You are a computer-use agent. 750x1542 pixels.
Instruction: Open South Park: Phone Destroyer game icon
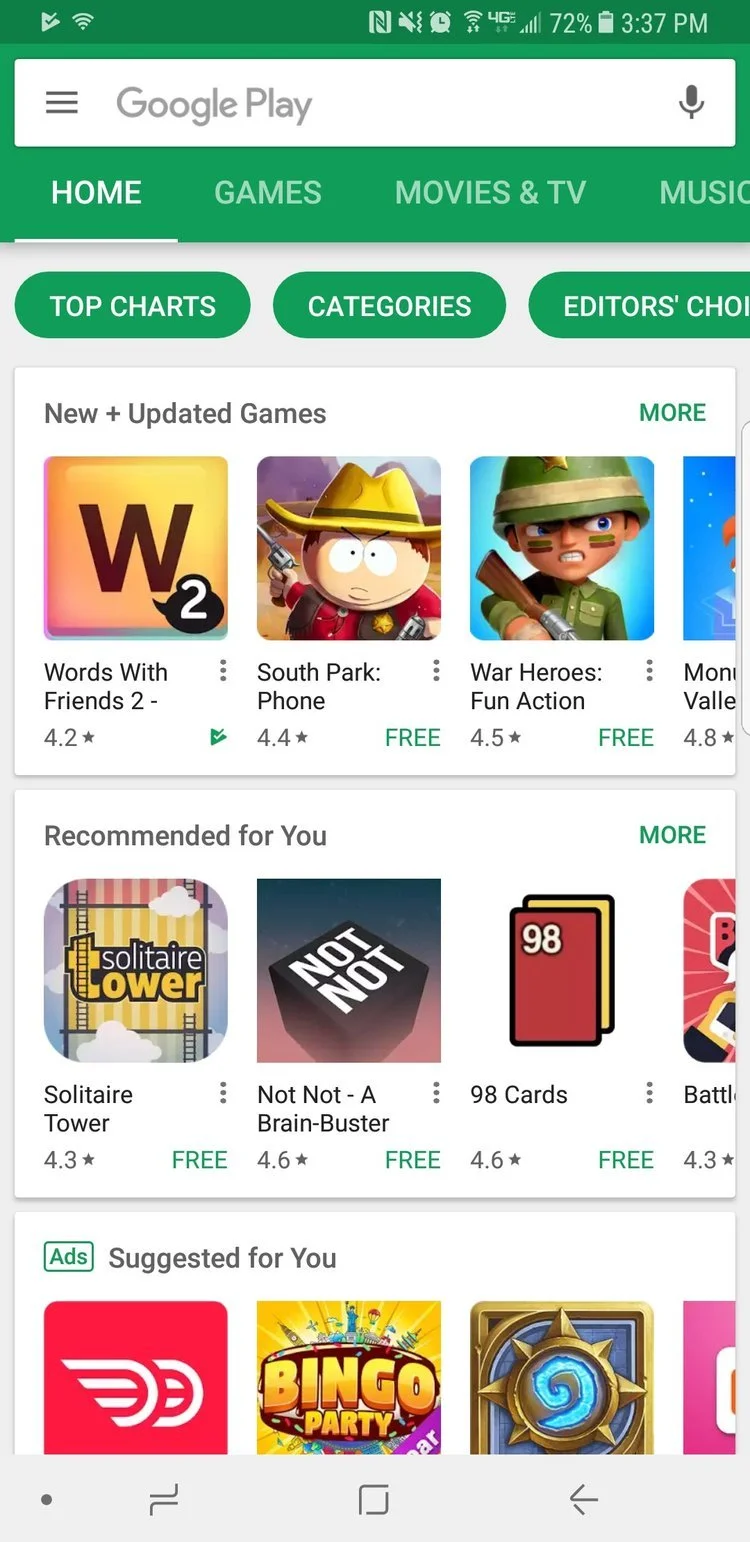[349, 548]
